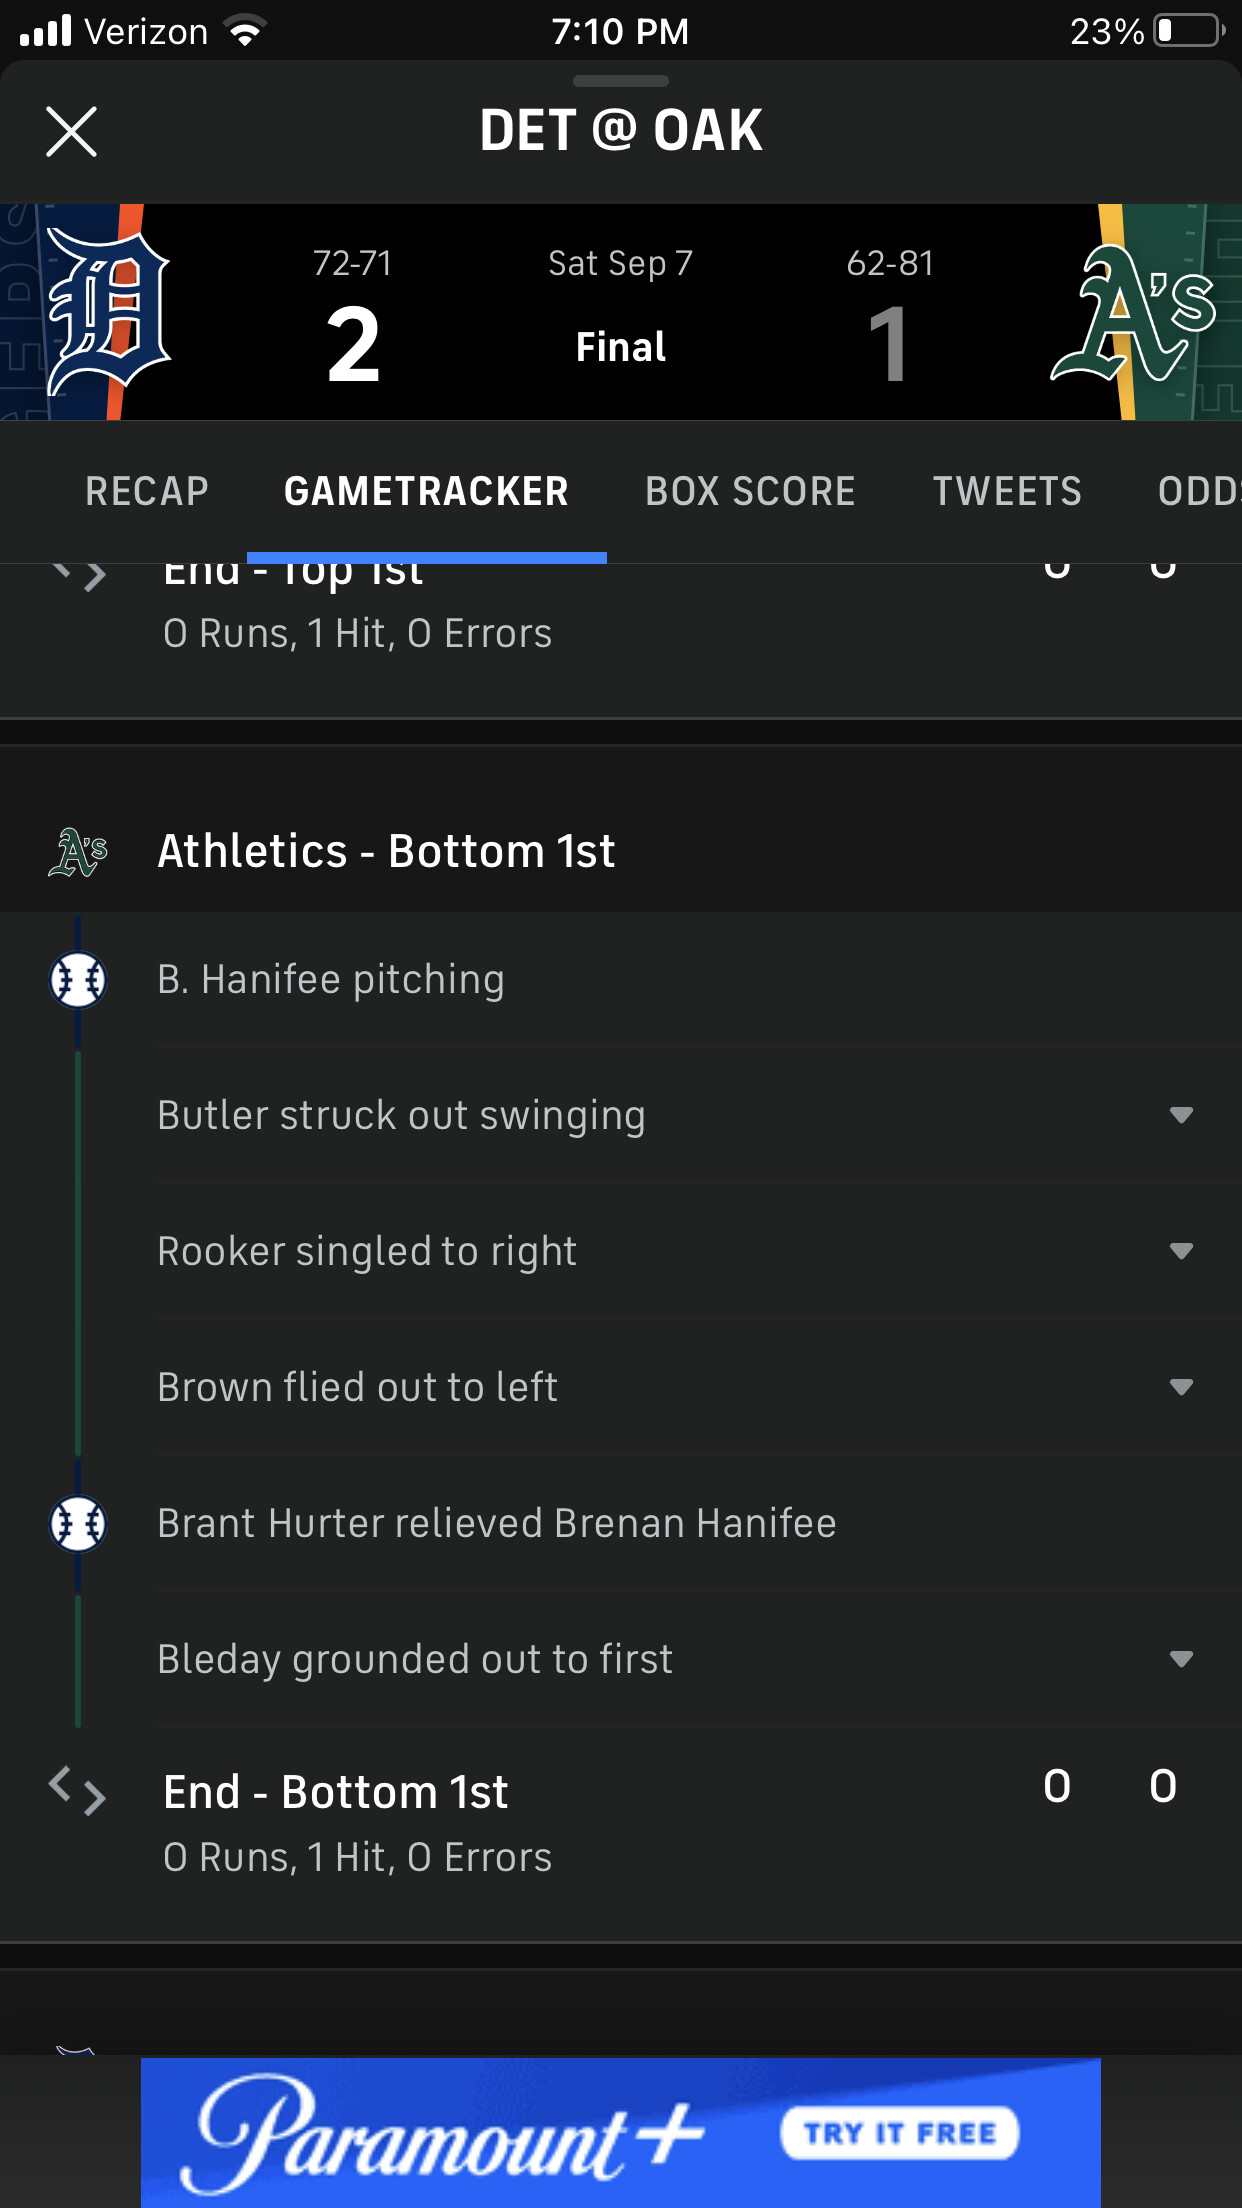Image resolution: width=1242 pixels, height=2208 pixels.
Task: Tap the Try It Free button
Action: coord(899,2133)
